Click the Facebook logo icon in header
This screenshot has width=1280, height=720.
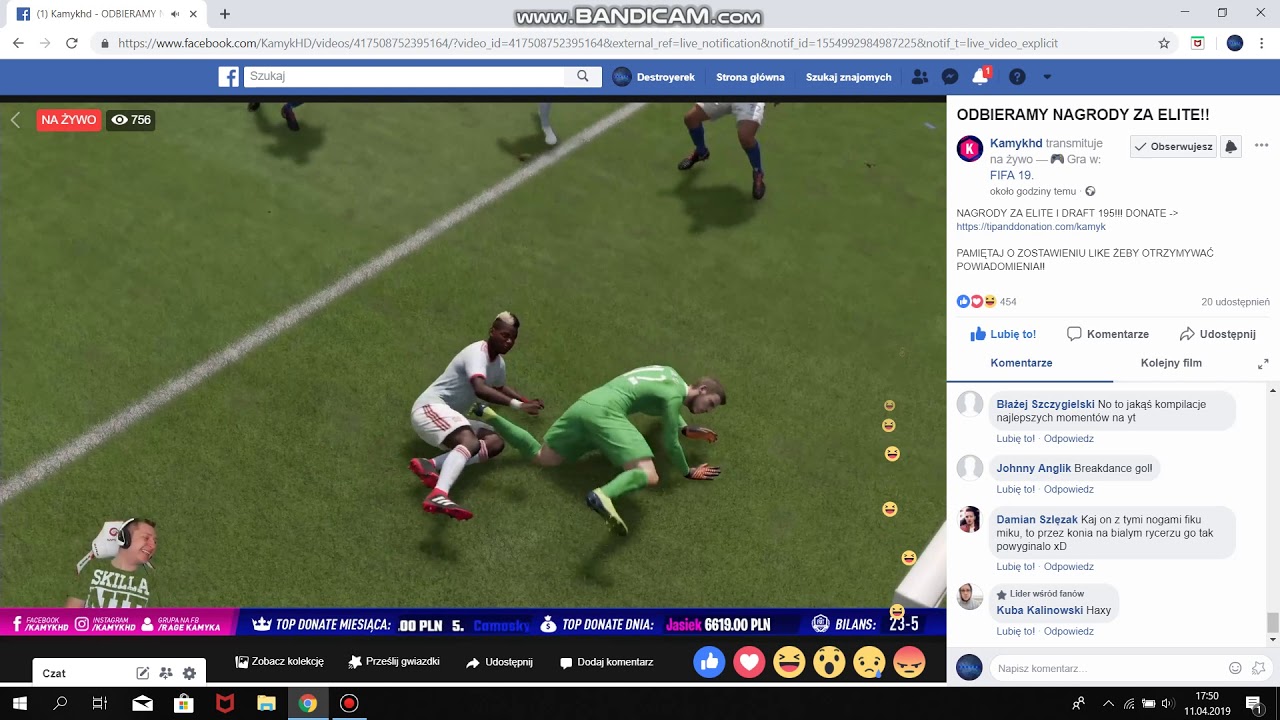point(228,77)
